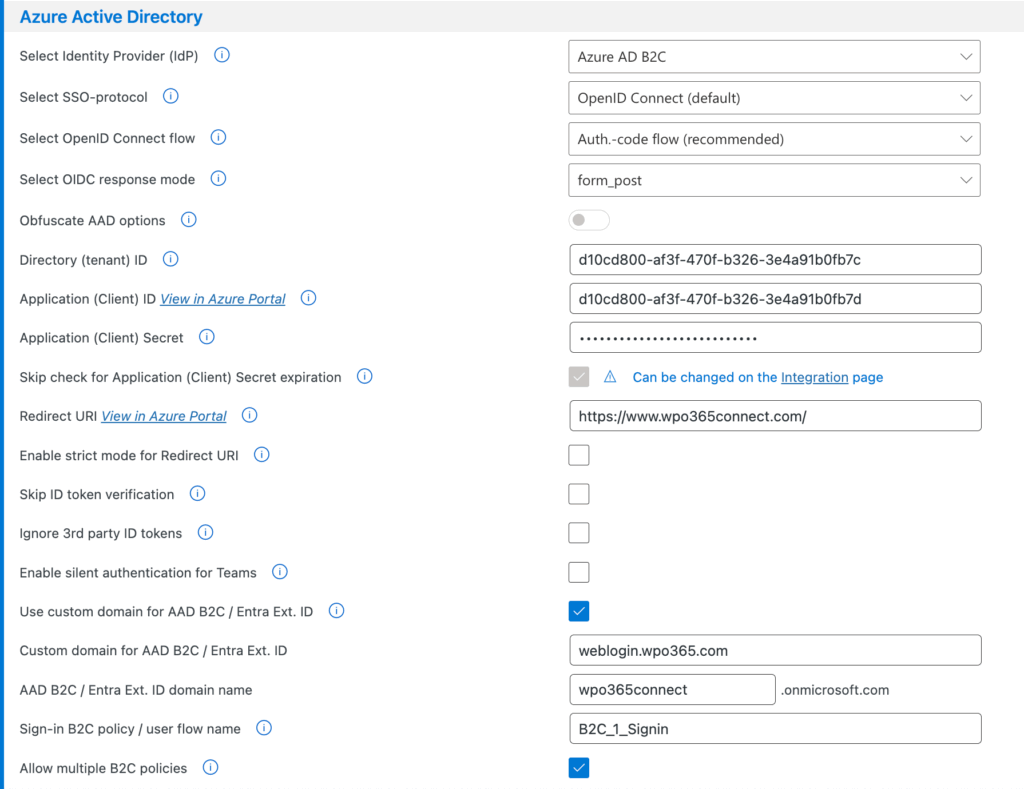Open View in Azure Portal link for Redirect URI
Image resolution: width=1024 pixels, height=789 pixels.
point(164,416)
